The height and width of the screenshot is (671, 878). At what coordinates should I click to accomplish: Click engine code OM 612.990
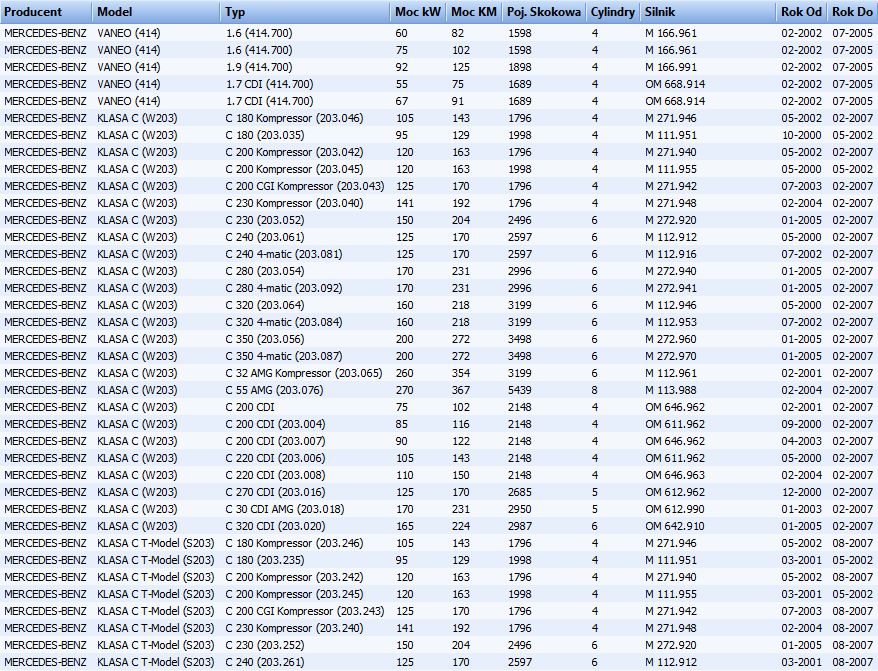tap(675, 509)
